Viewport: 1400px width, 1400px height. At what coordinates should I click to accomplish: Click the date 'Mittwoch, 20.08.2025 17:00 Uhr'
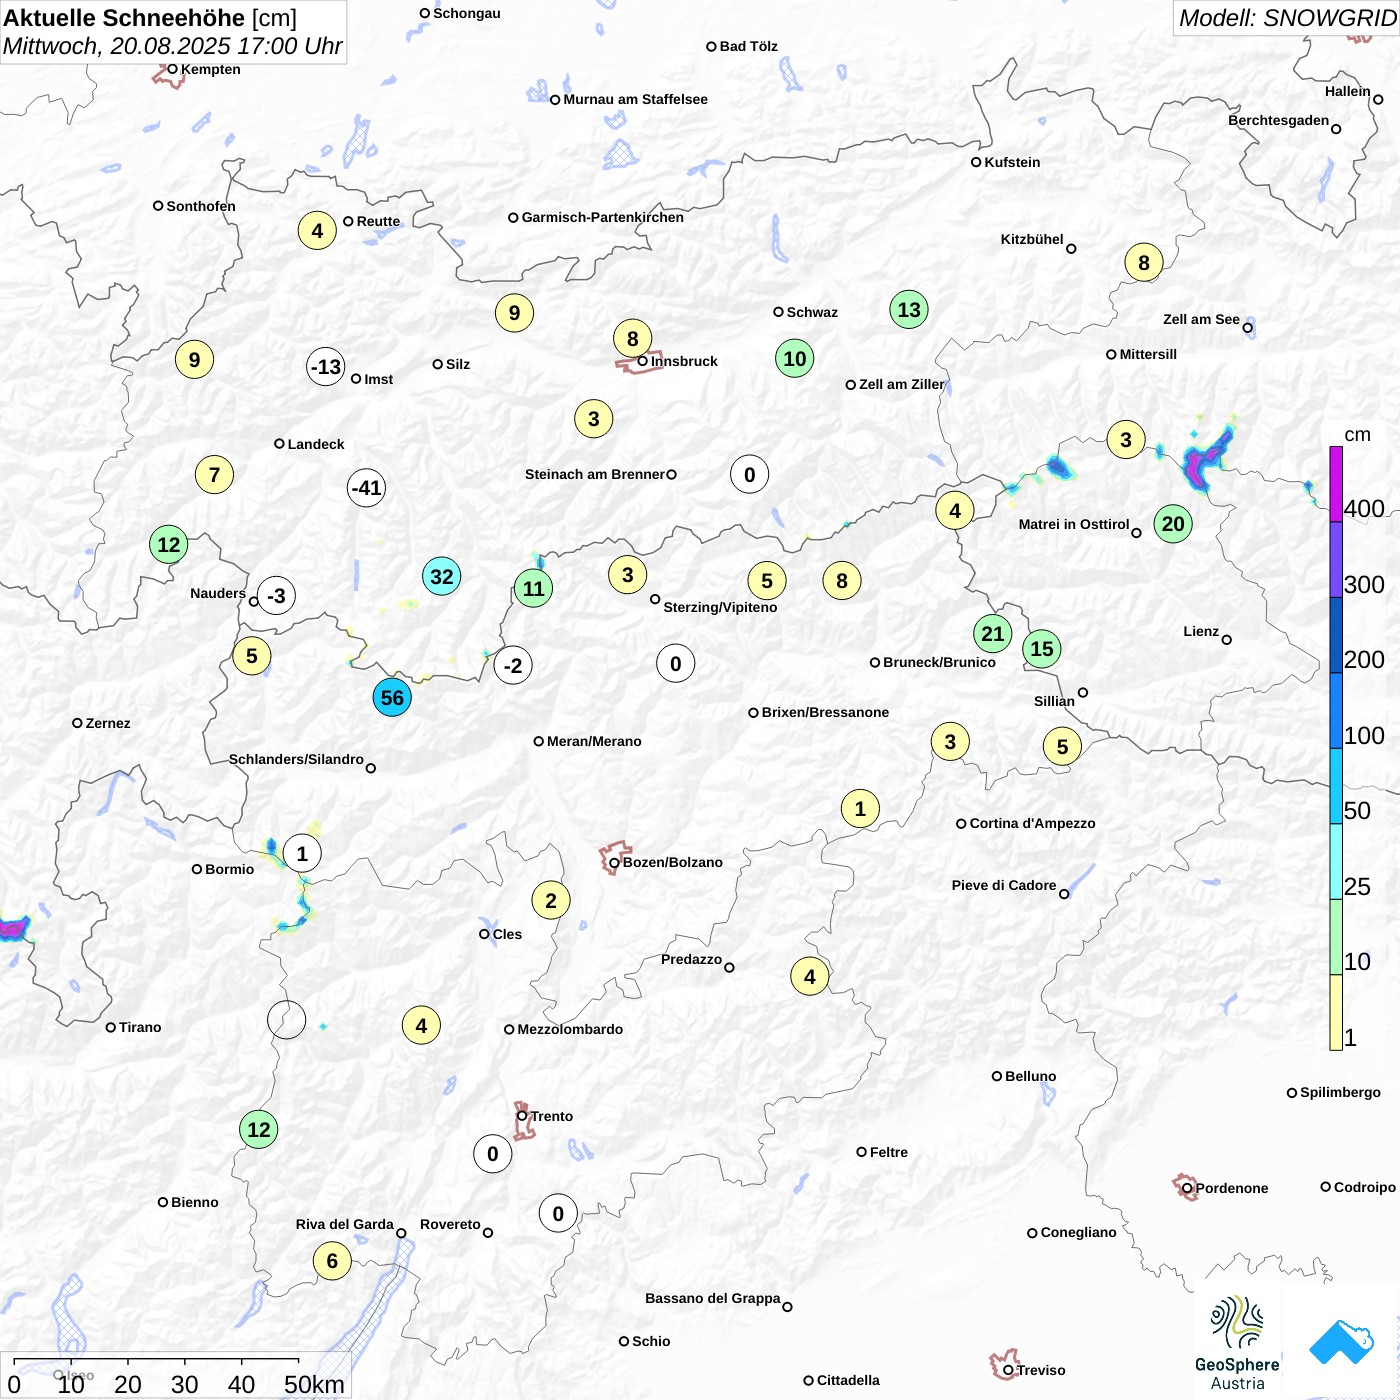(172, 46)
